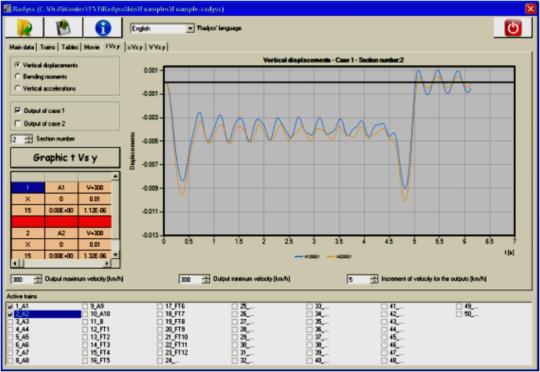
Task: Check the 9_A9 train checkbox
Action: 85,306
